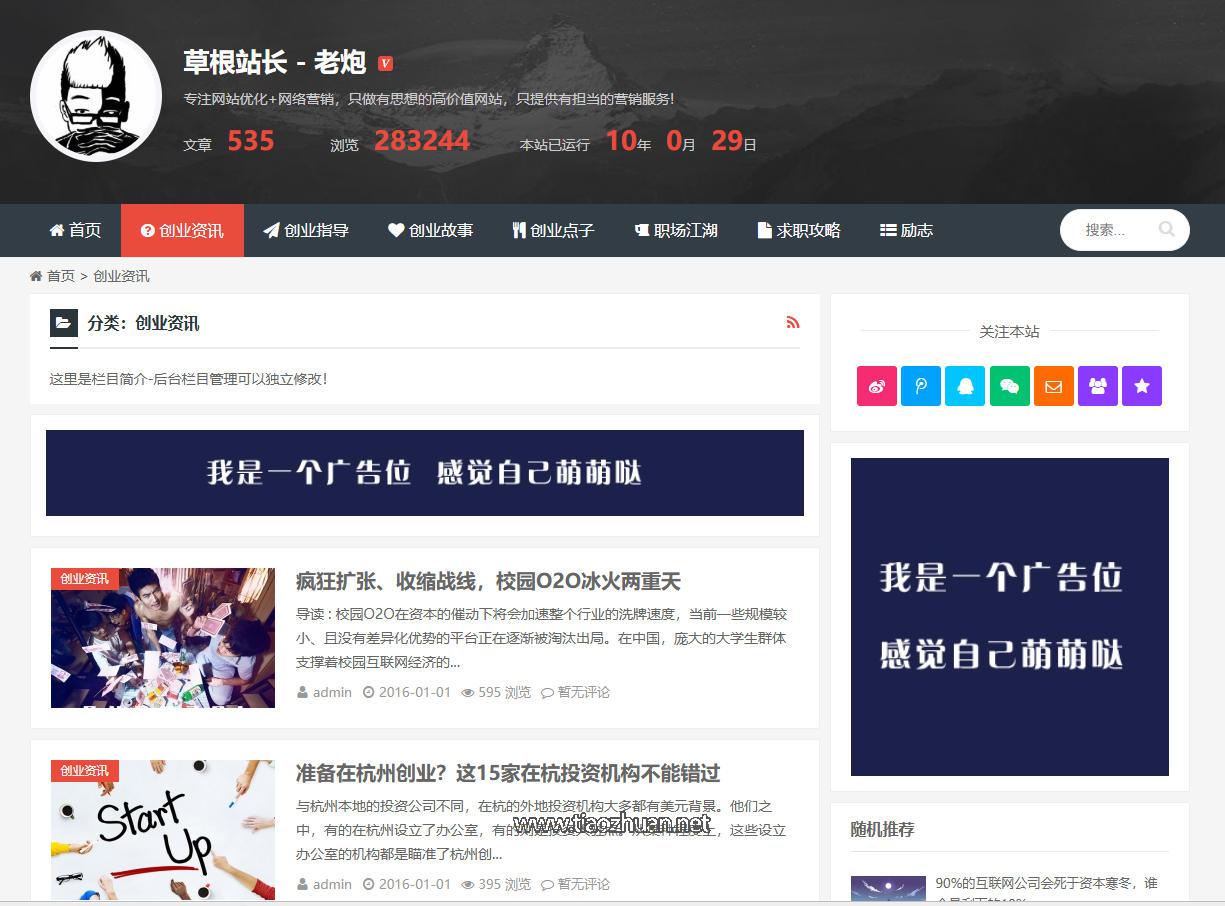Click 暂无评论 on the 杭州 article
This screenshot has height=906, width=1225.
click(x=576, y=884)
